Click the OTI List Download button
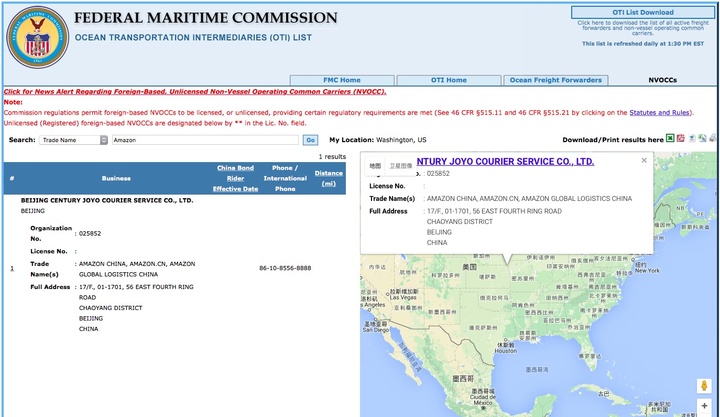 (643, 12)
